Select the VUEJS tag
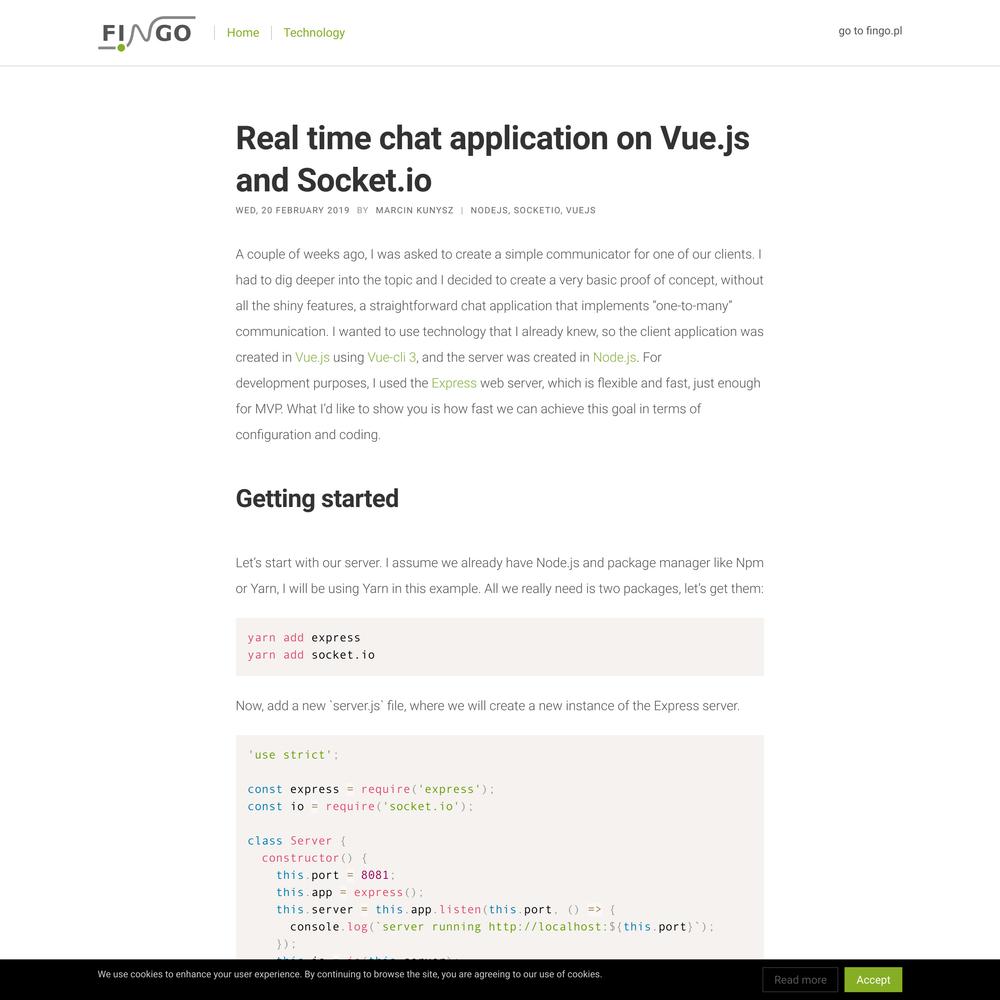This screenshot has height=1000, width=1000. [580, 210]
